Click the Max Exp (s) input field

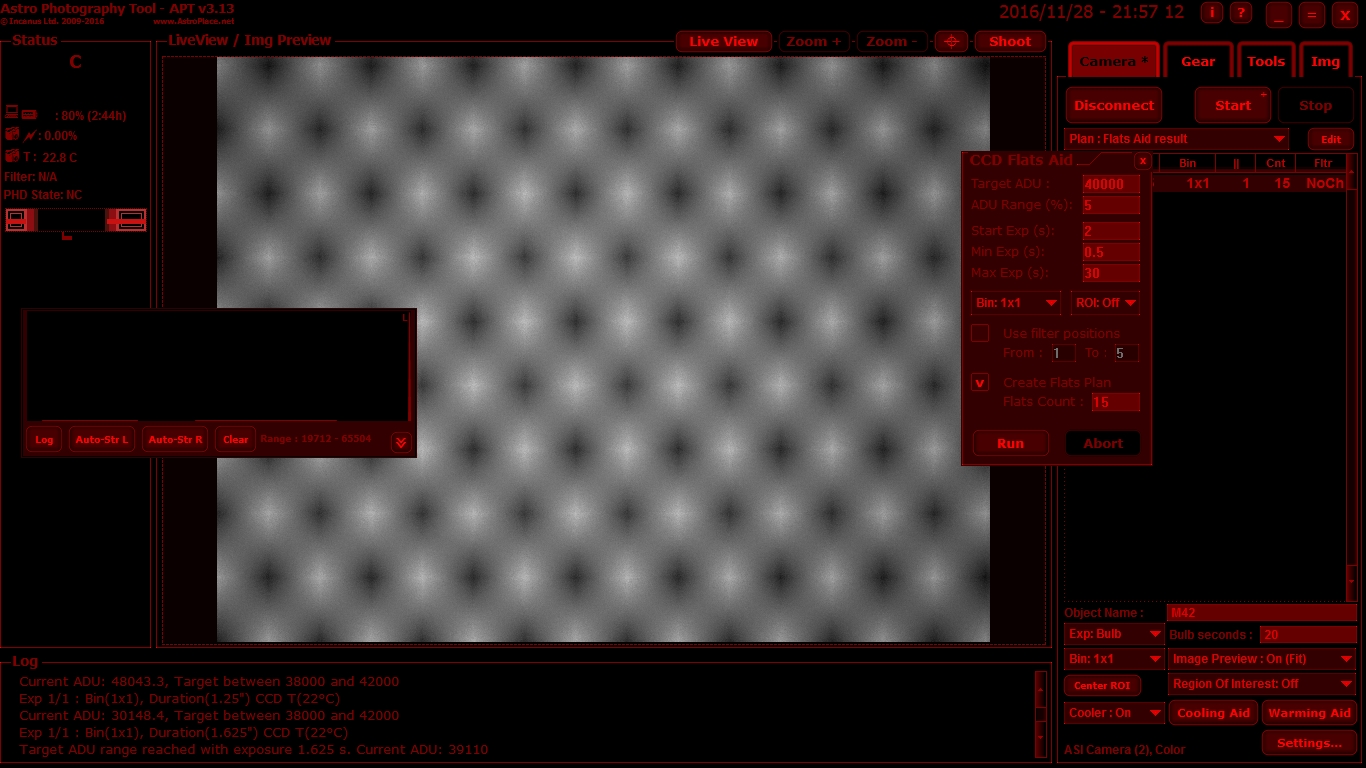[x=1111, y=273]
